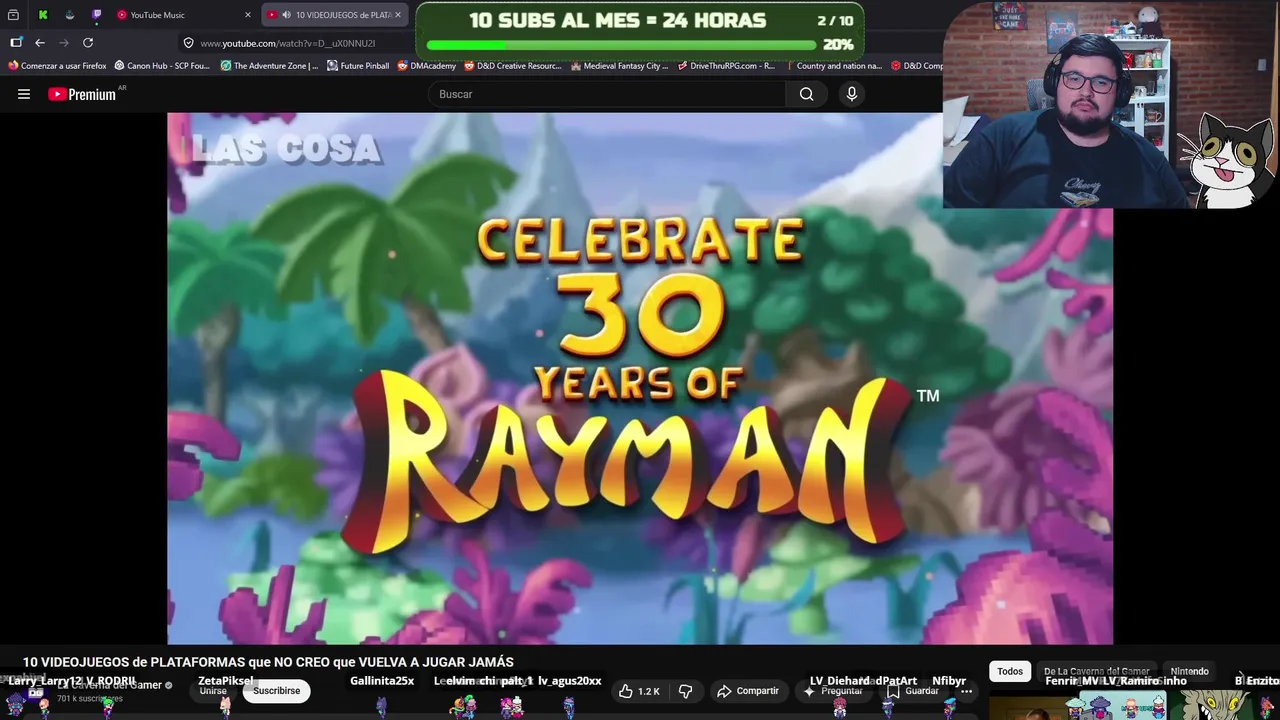Switch to the Kick pinned tab
Image resolution: width=1280 pixels, height=720 pixels.
[x=42, y=15]
